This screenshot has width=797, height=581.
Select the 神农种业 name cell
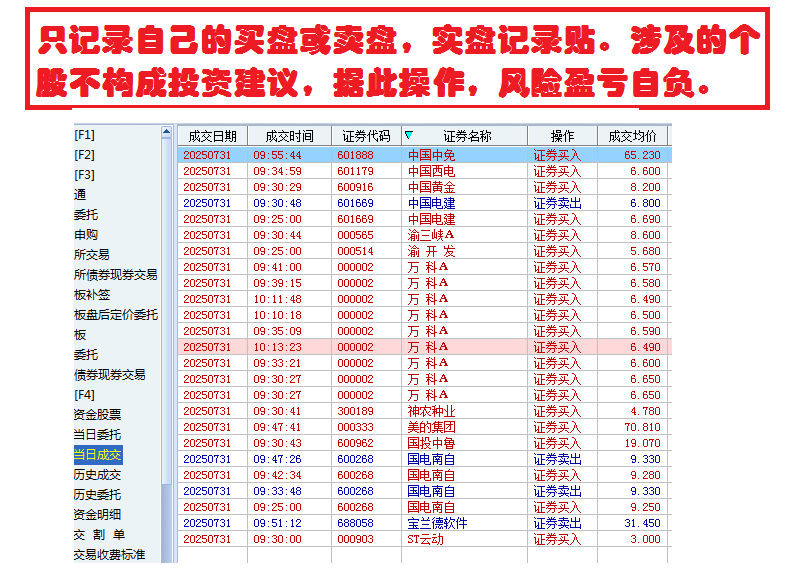[x=432, y=411]
